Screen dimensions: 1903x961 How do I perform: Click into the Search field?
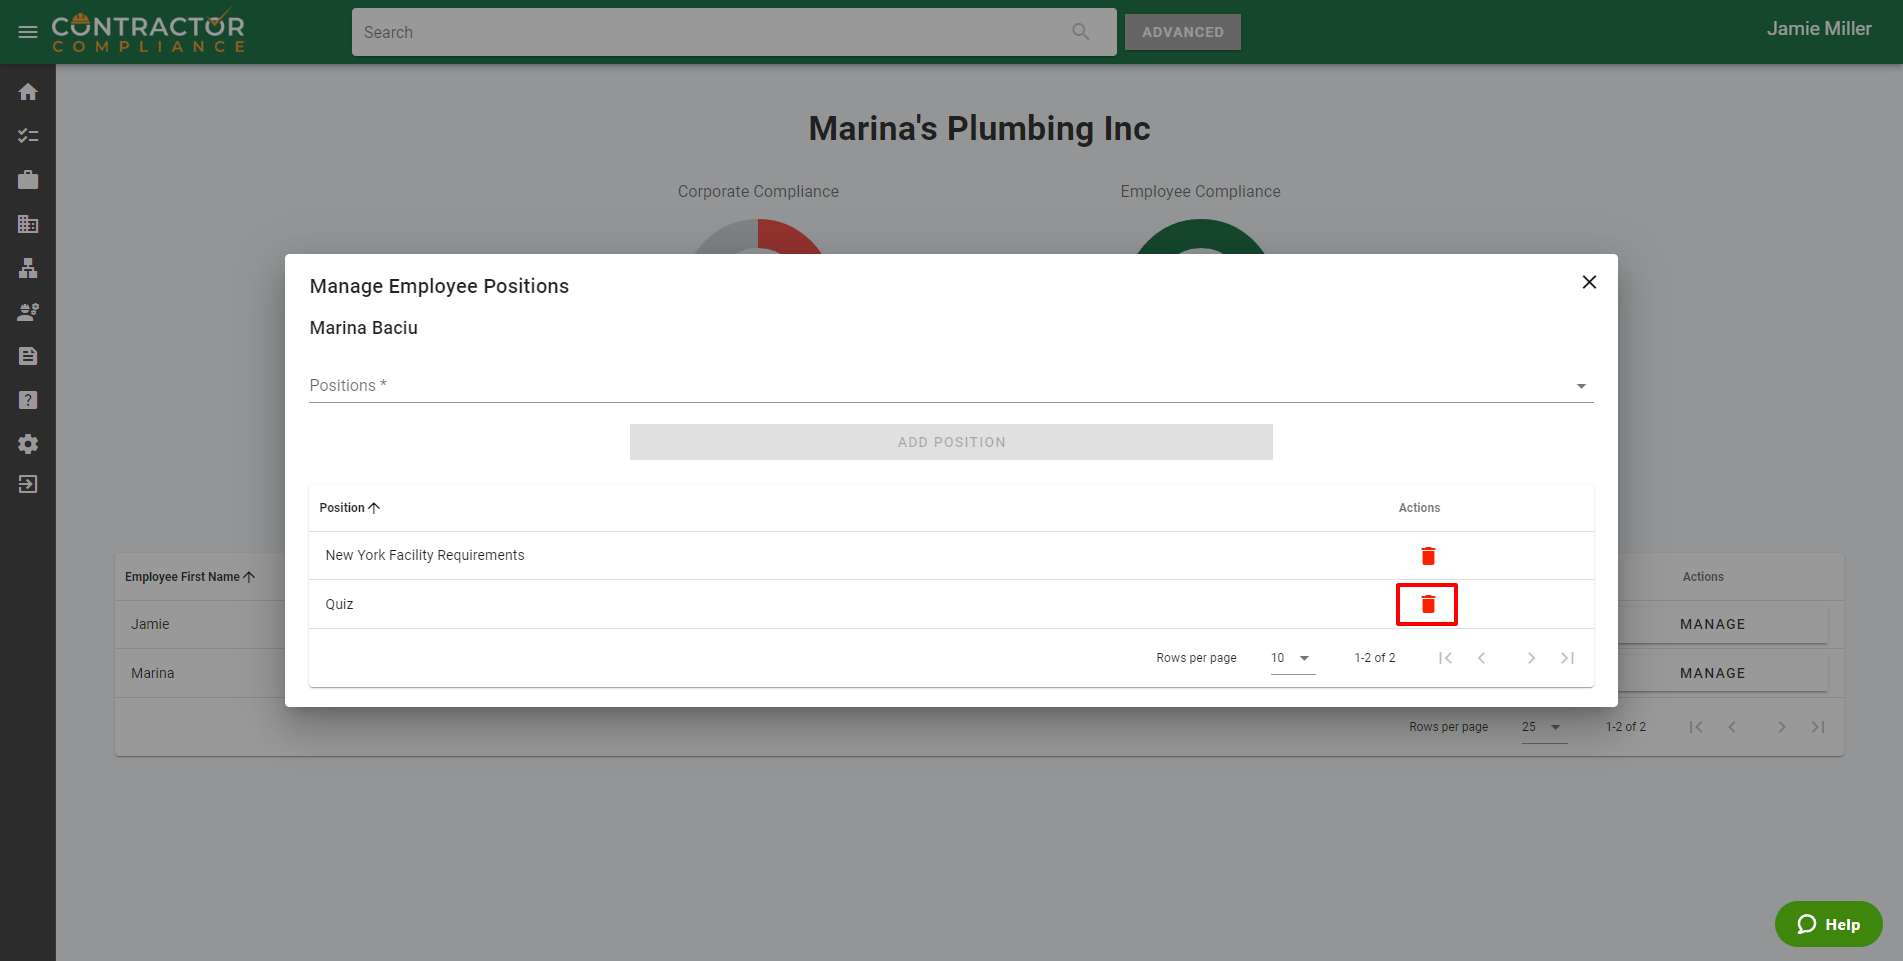710,32
